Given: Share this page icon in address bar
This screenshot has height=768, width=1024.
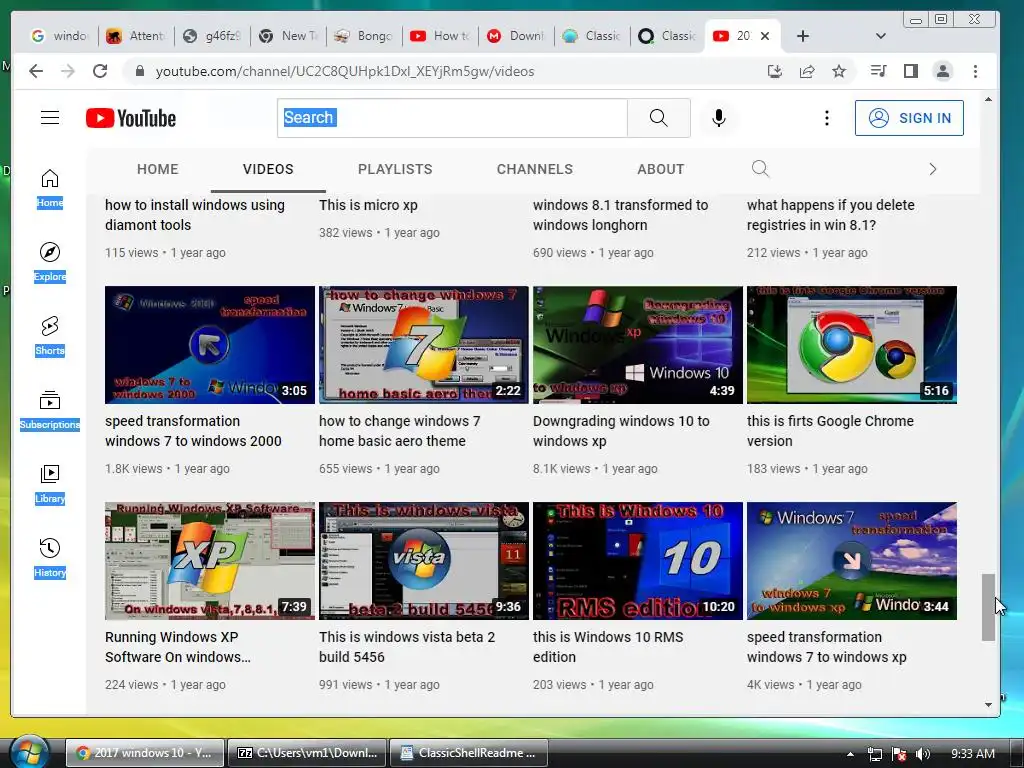Looking at the screenshot, I should coord(807,71).
